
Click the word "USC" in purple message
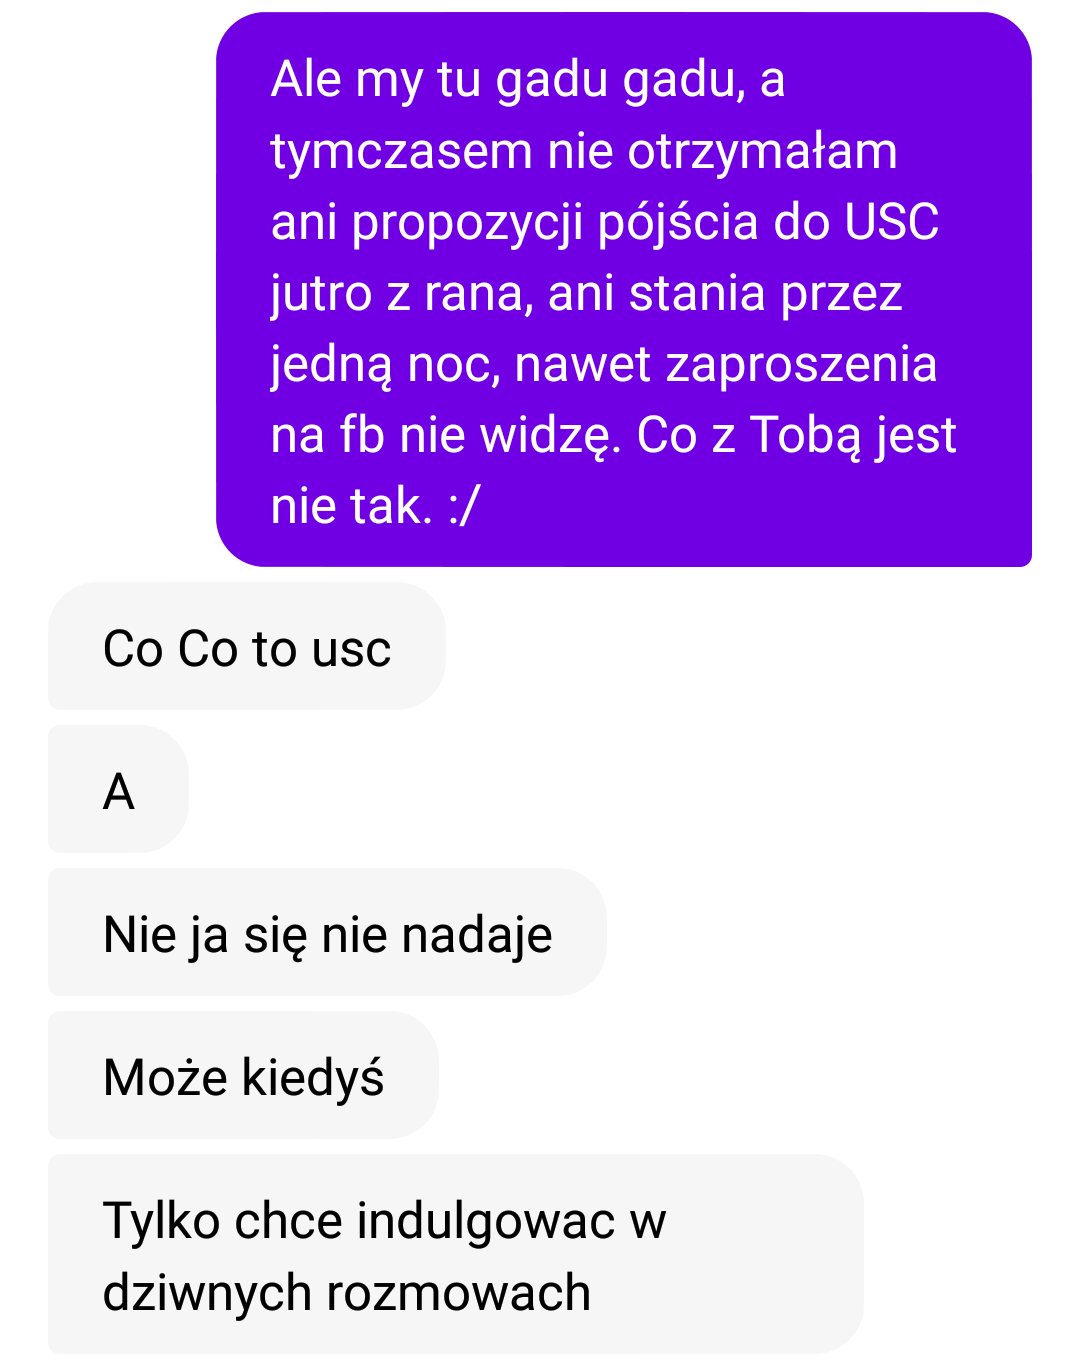click(x=892, y=222)
